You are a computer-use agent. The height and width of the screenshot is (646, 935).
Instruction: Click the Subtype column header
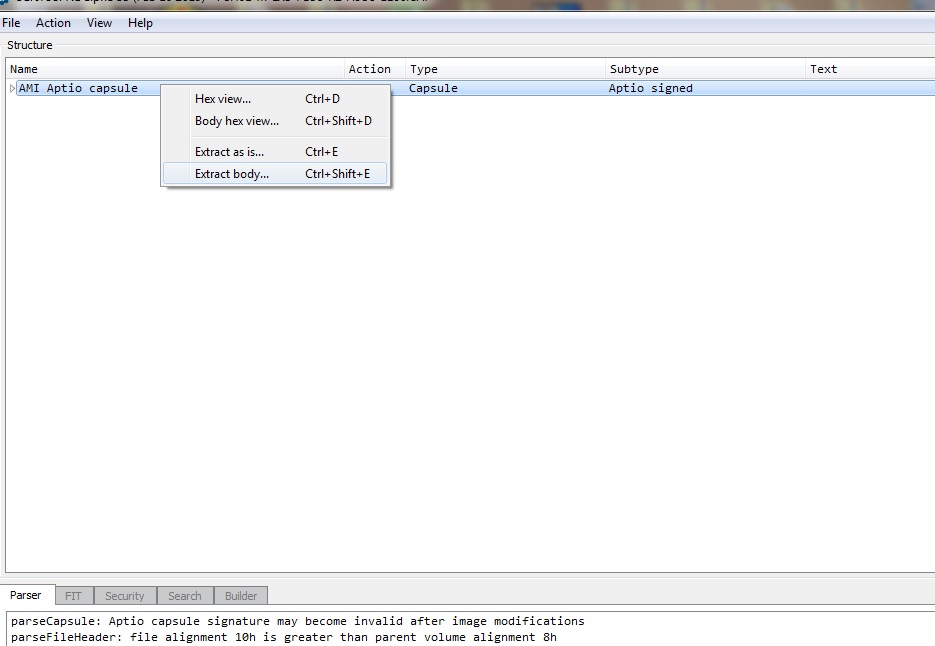(x=705, y=69)
